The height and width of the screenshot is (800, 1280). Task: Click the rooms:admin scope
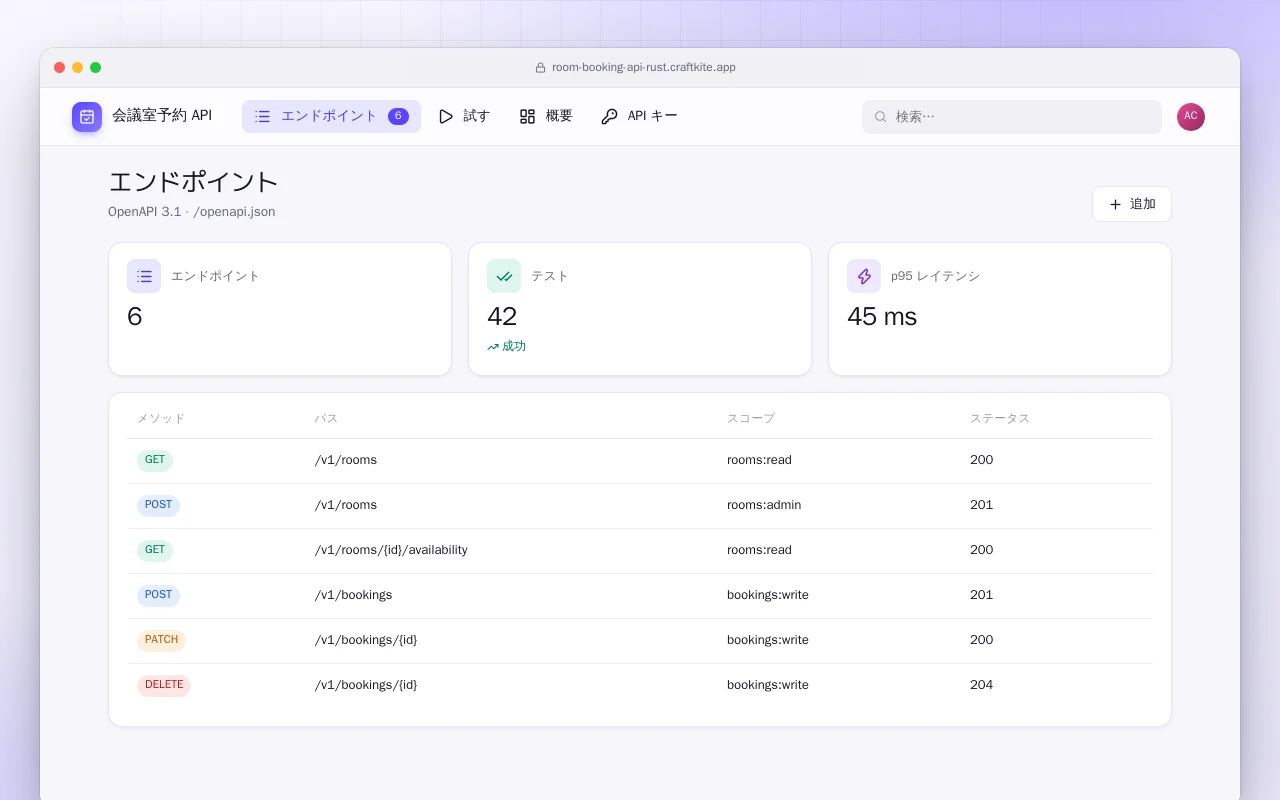click(764, 505)
